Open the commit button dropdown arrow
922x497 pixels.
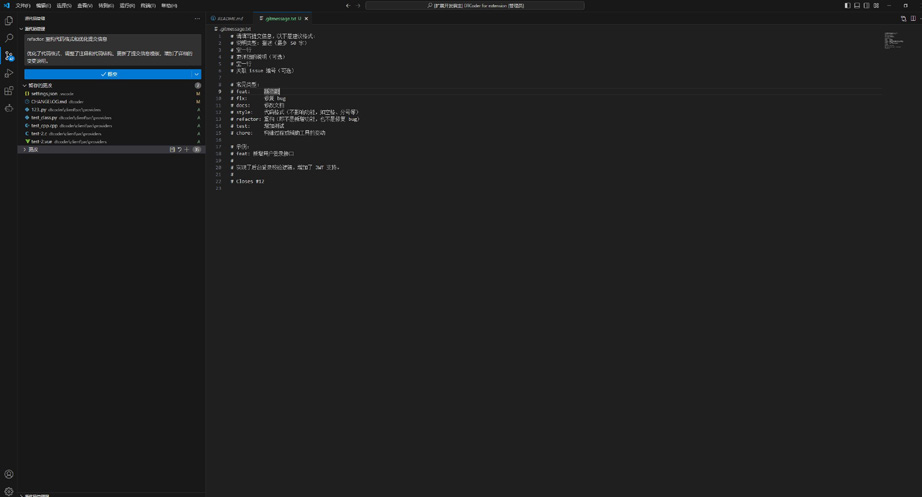pos(196,74)
